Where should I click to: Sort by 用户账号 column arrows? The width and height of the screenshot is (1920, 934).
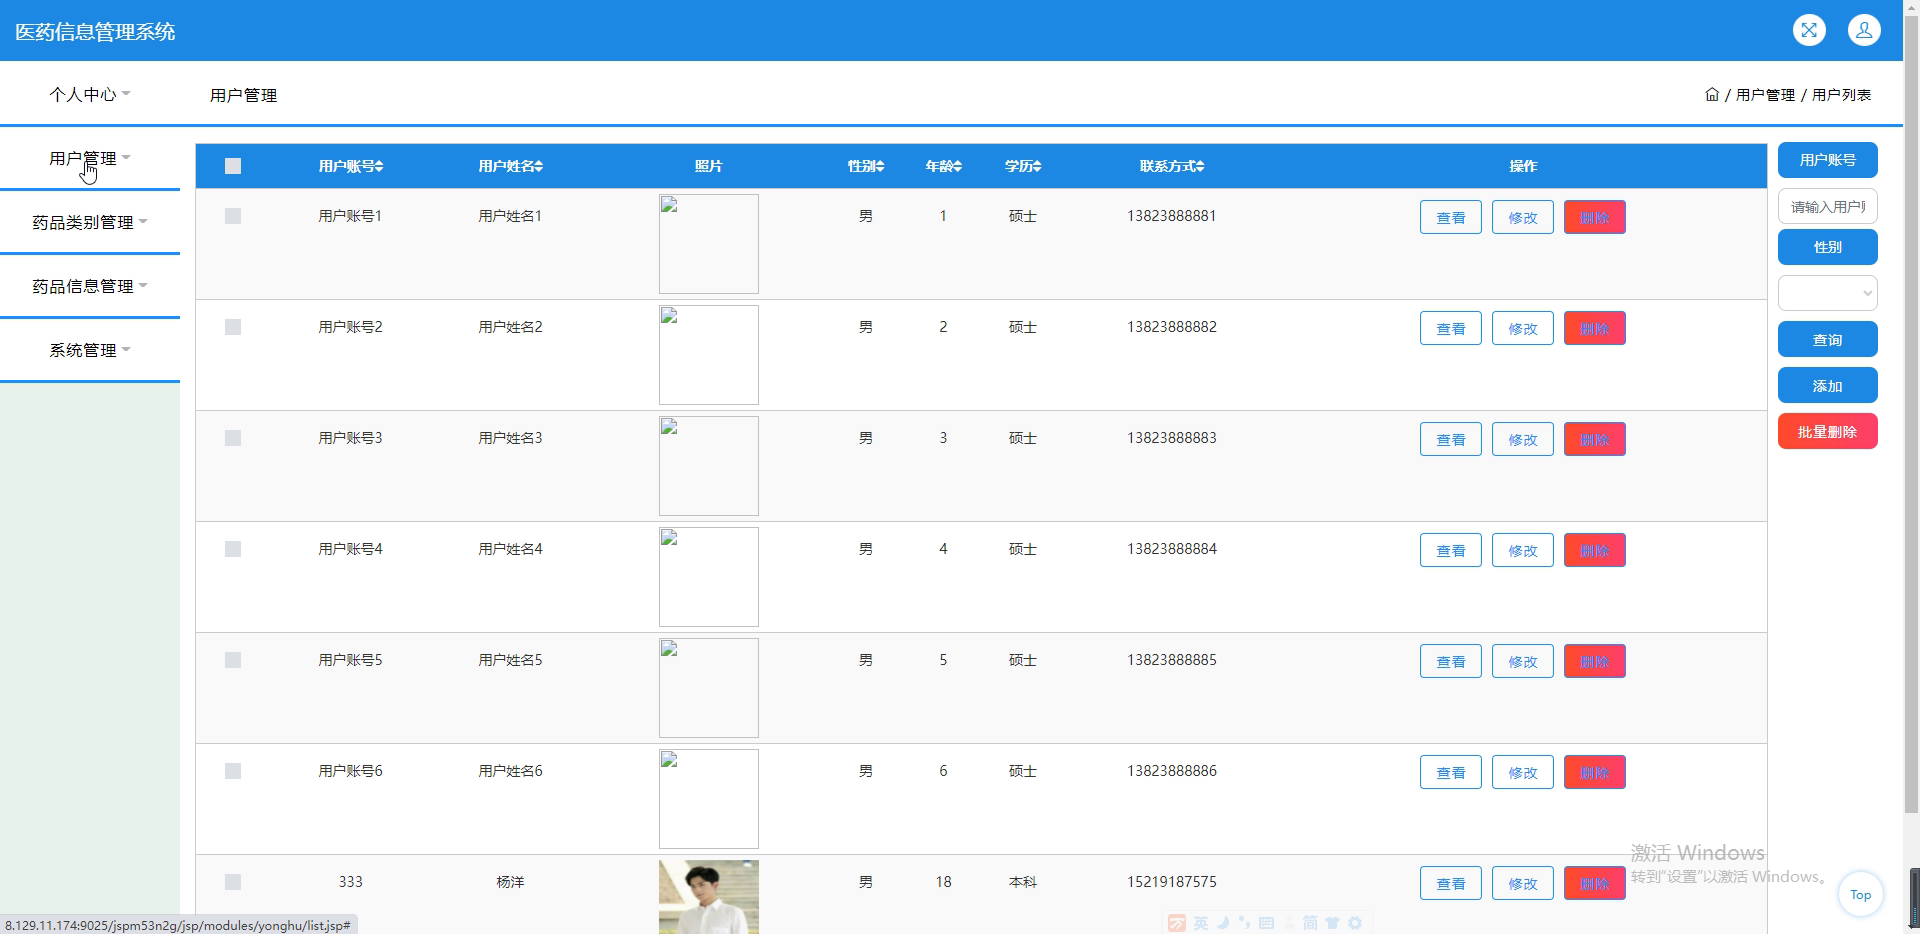pos(379,166)
